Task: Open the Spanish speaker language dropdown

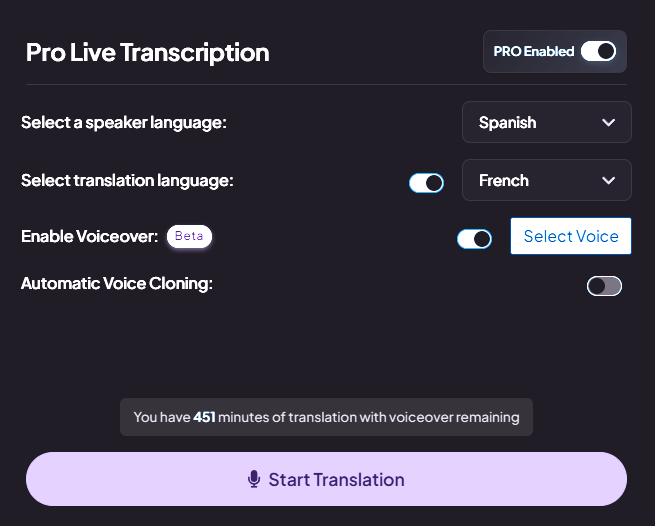Action: tap(546, 122)
